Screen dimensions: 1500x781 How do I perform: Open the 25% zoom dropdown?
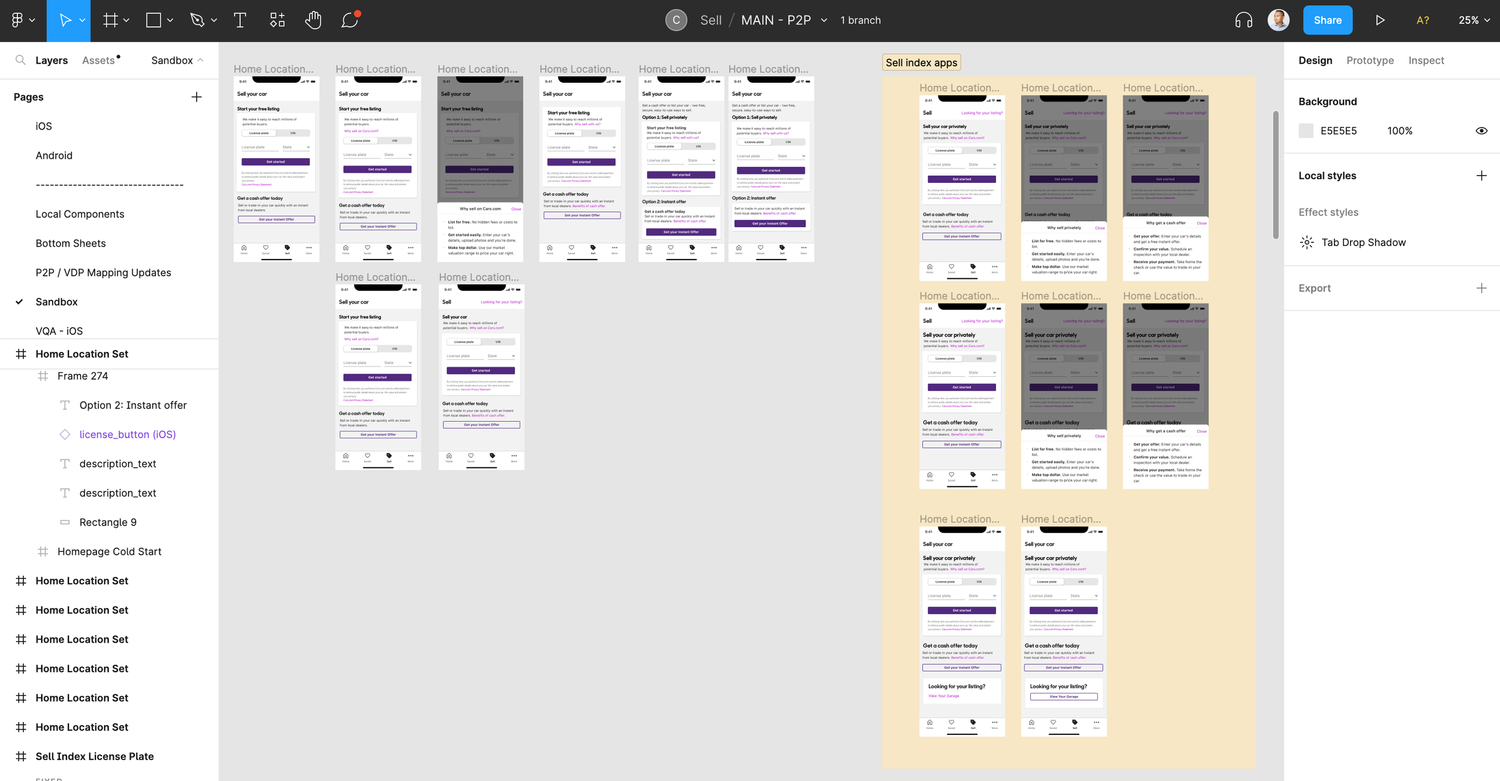pyautogui.click(x=1473, y=20)
